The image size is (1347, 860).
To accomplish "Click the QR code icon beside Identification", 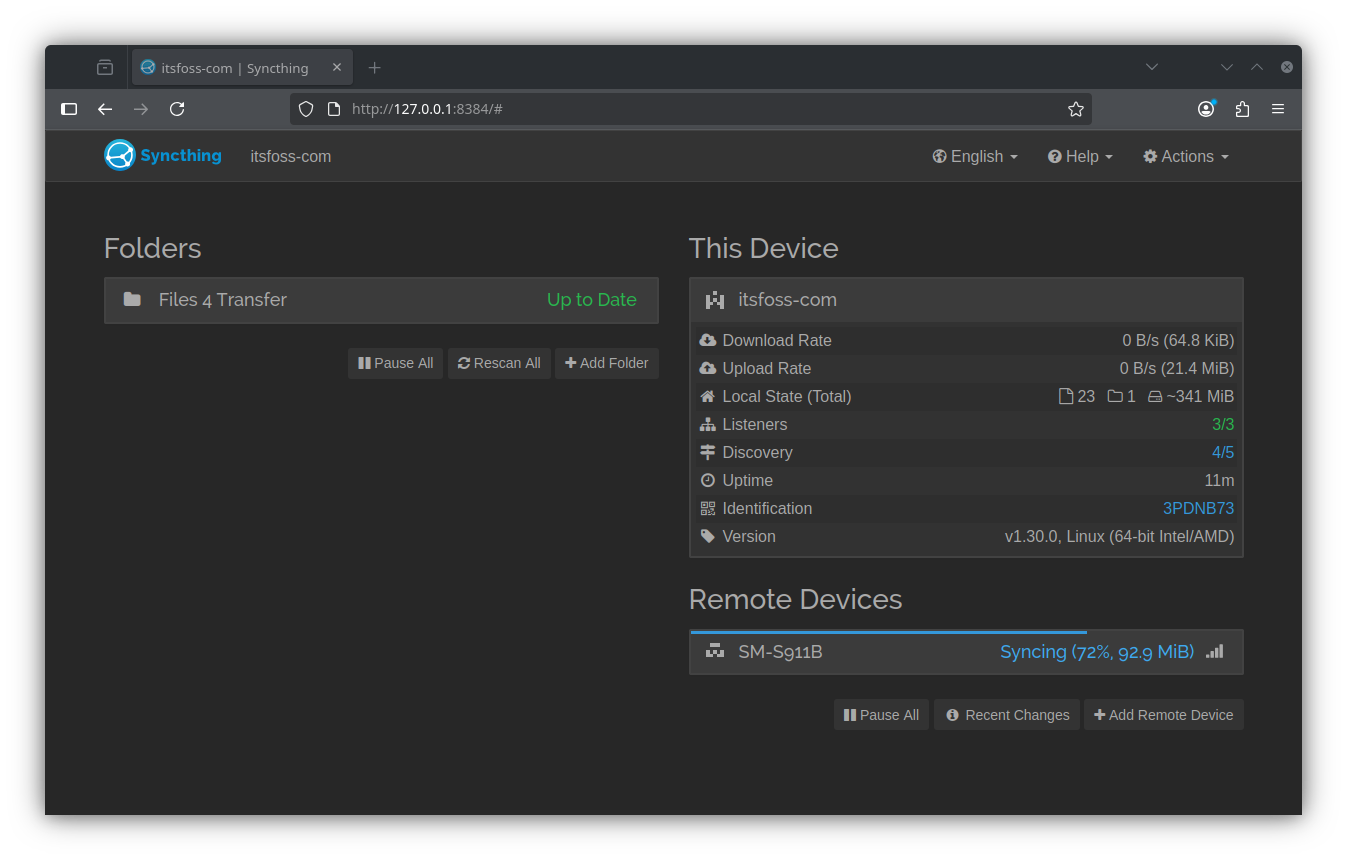I will pyautogui.click(x=708, y=508).
